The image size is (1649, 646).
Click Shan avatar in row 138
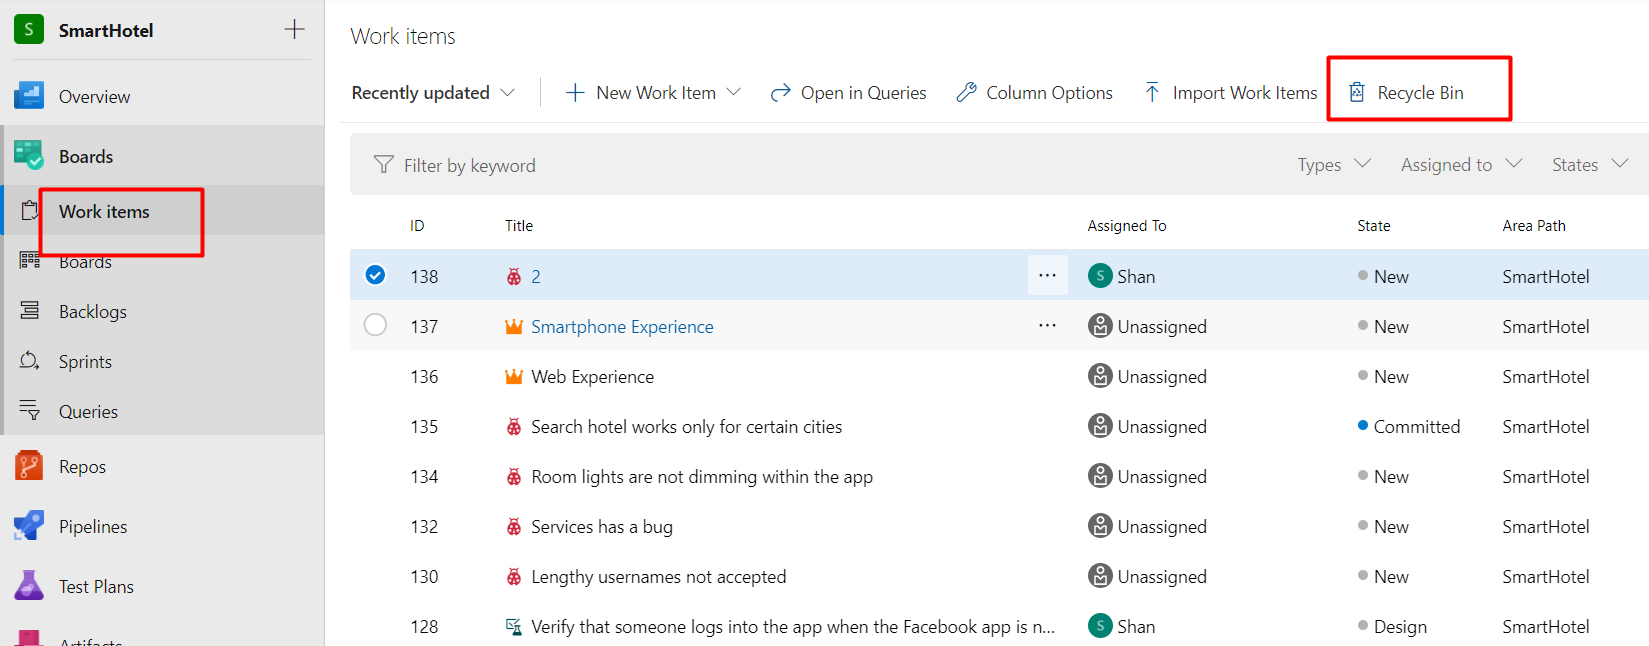coord(1100,275)
